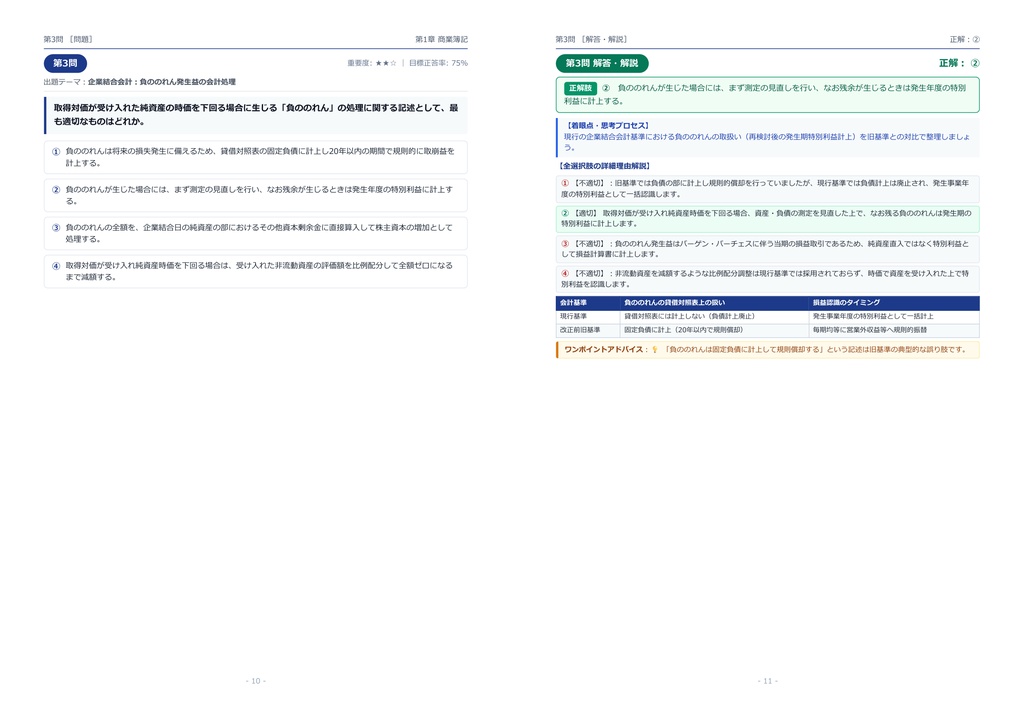1024x724 pixels.
Task: Click the correct answer text inside the green 正解肢 box
Action: [x=765, y=95]
